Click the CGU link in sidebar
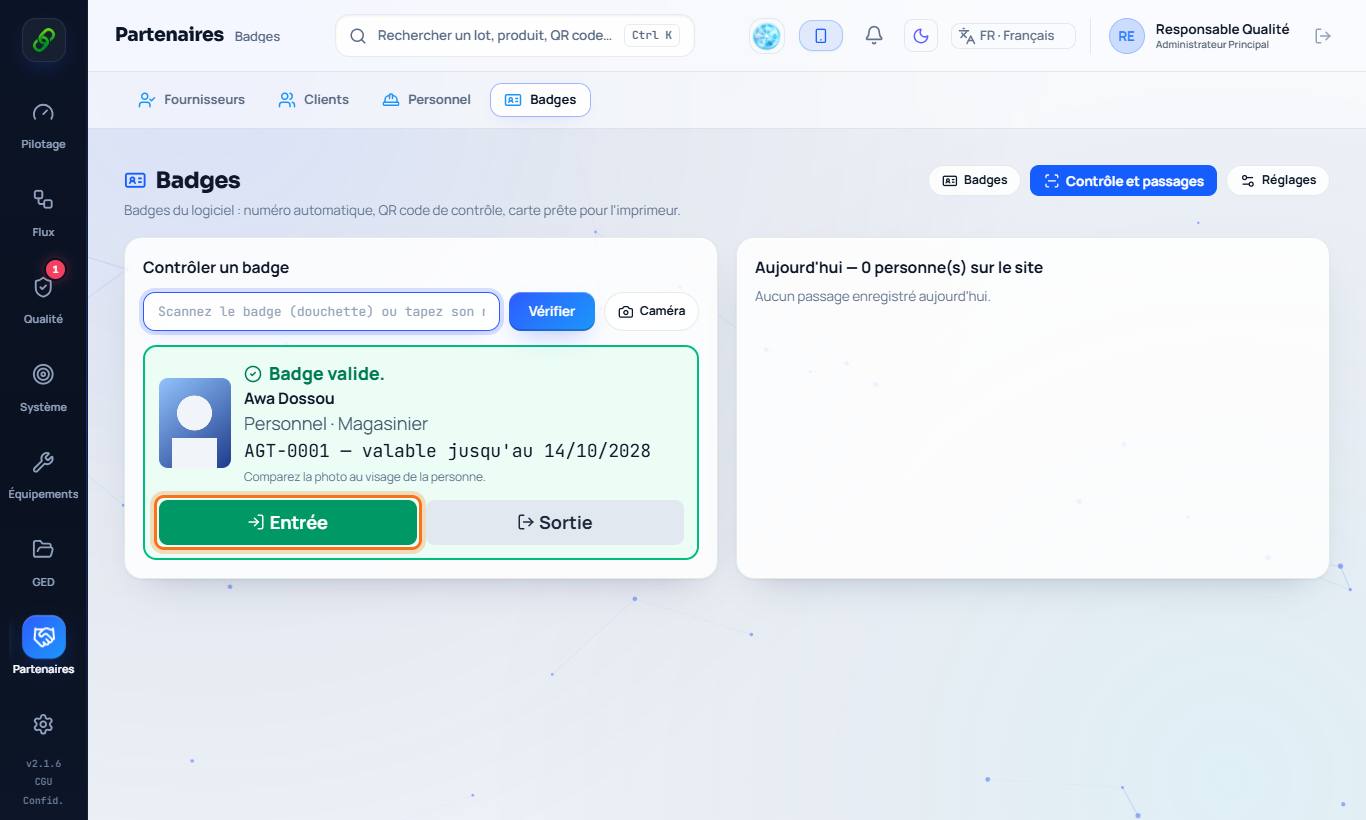Screen dimensions: 1366x820 43,782
